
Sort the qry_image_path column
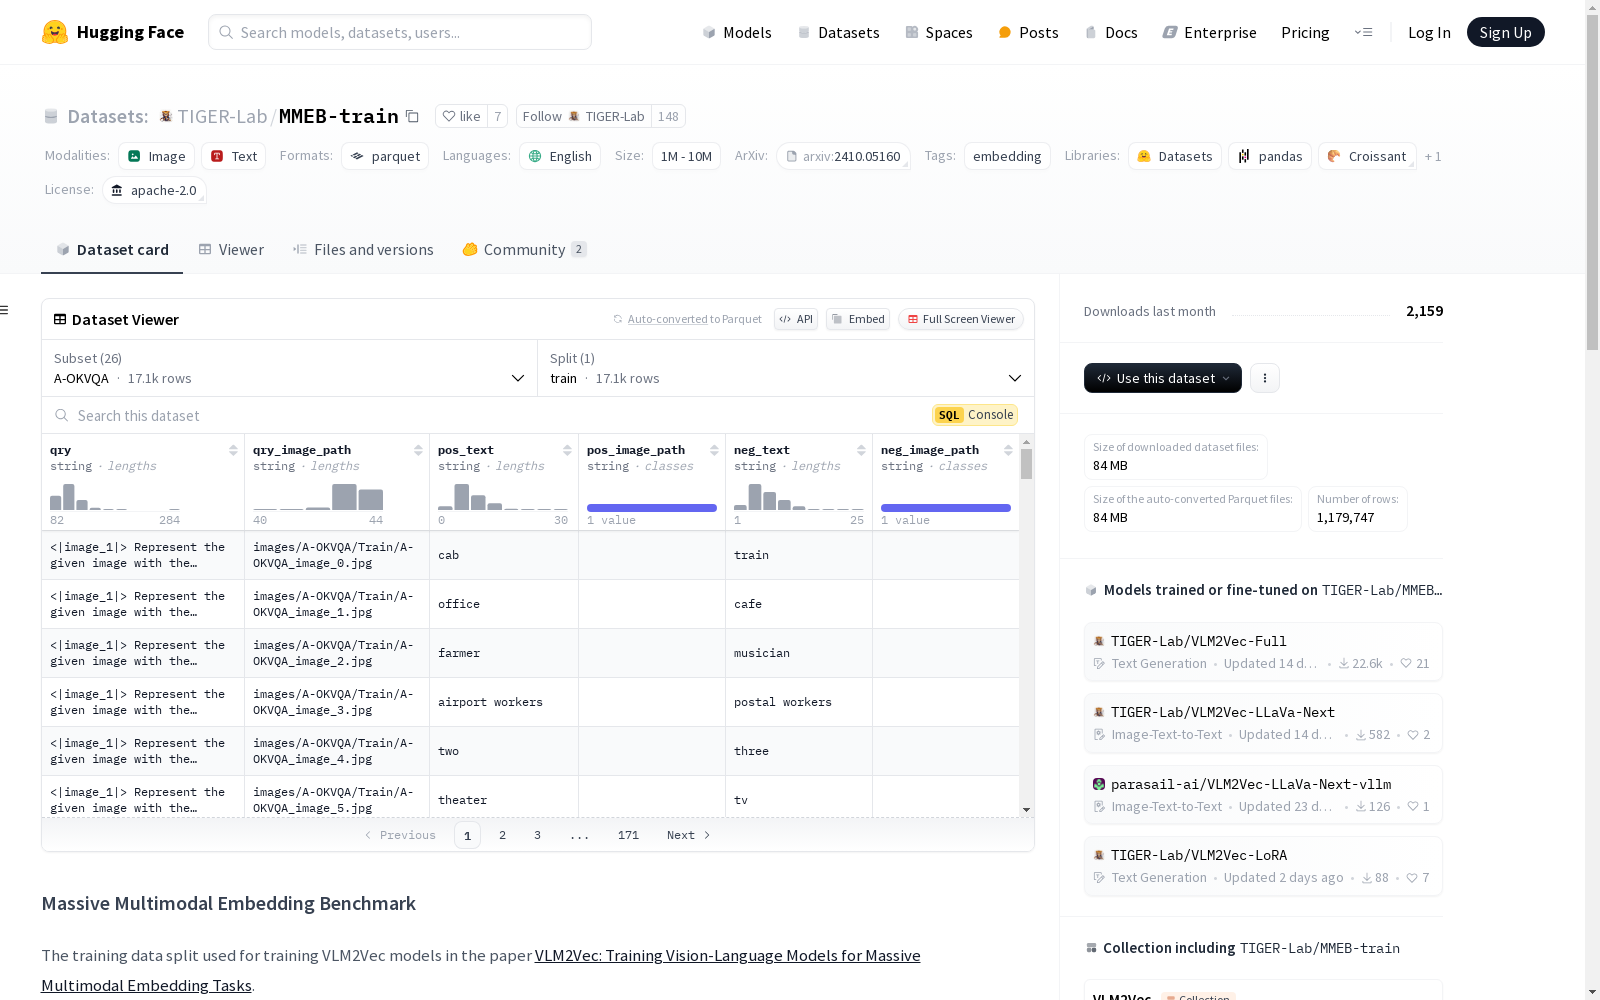click(418, 450)
